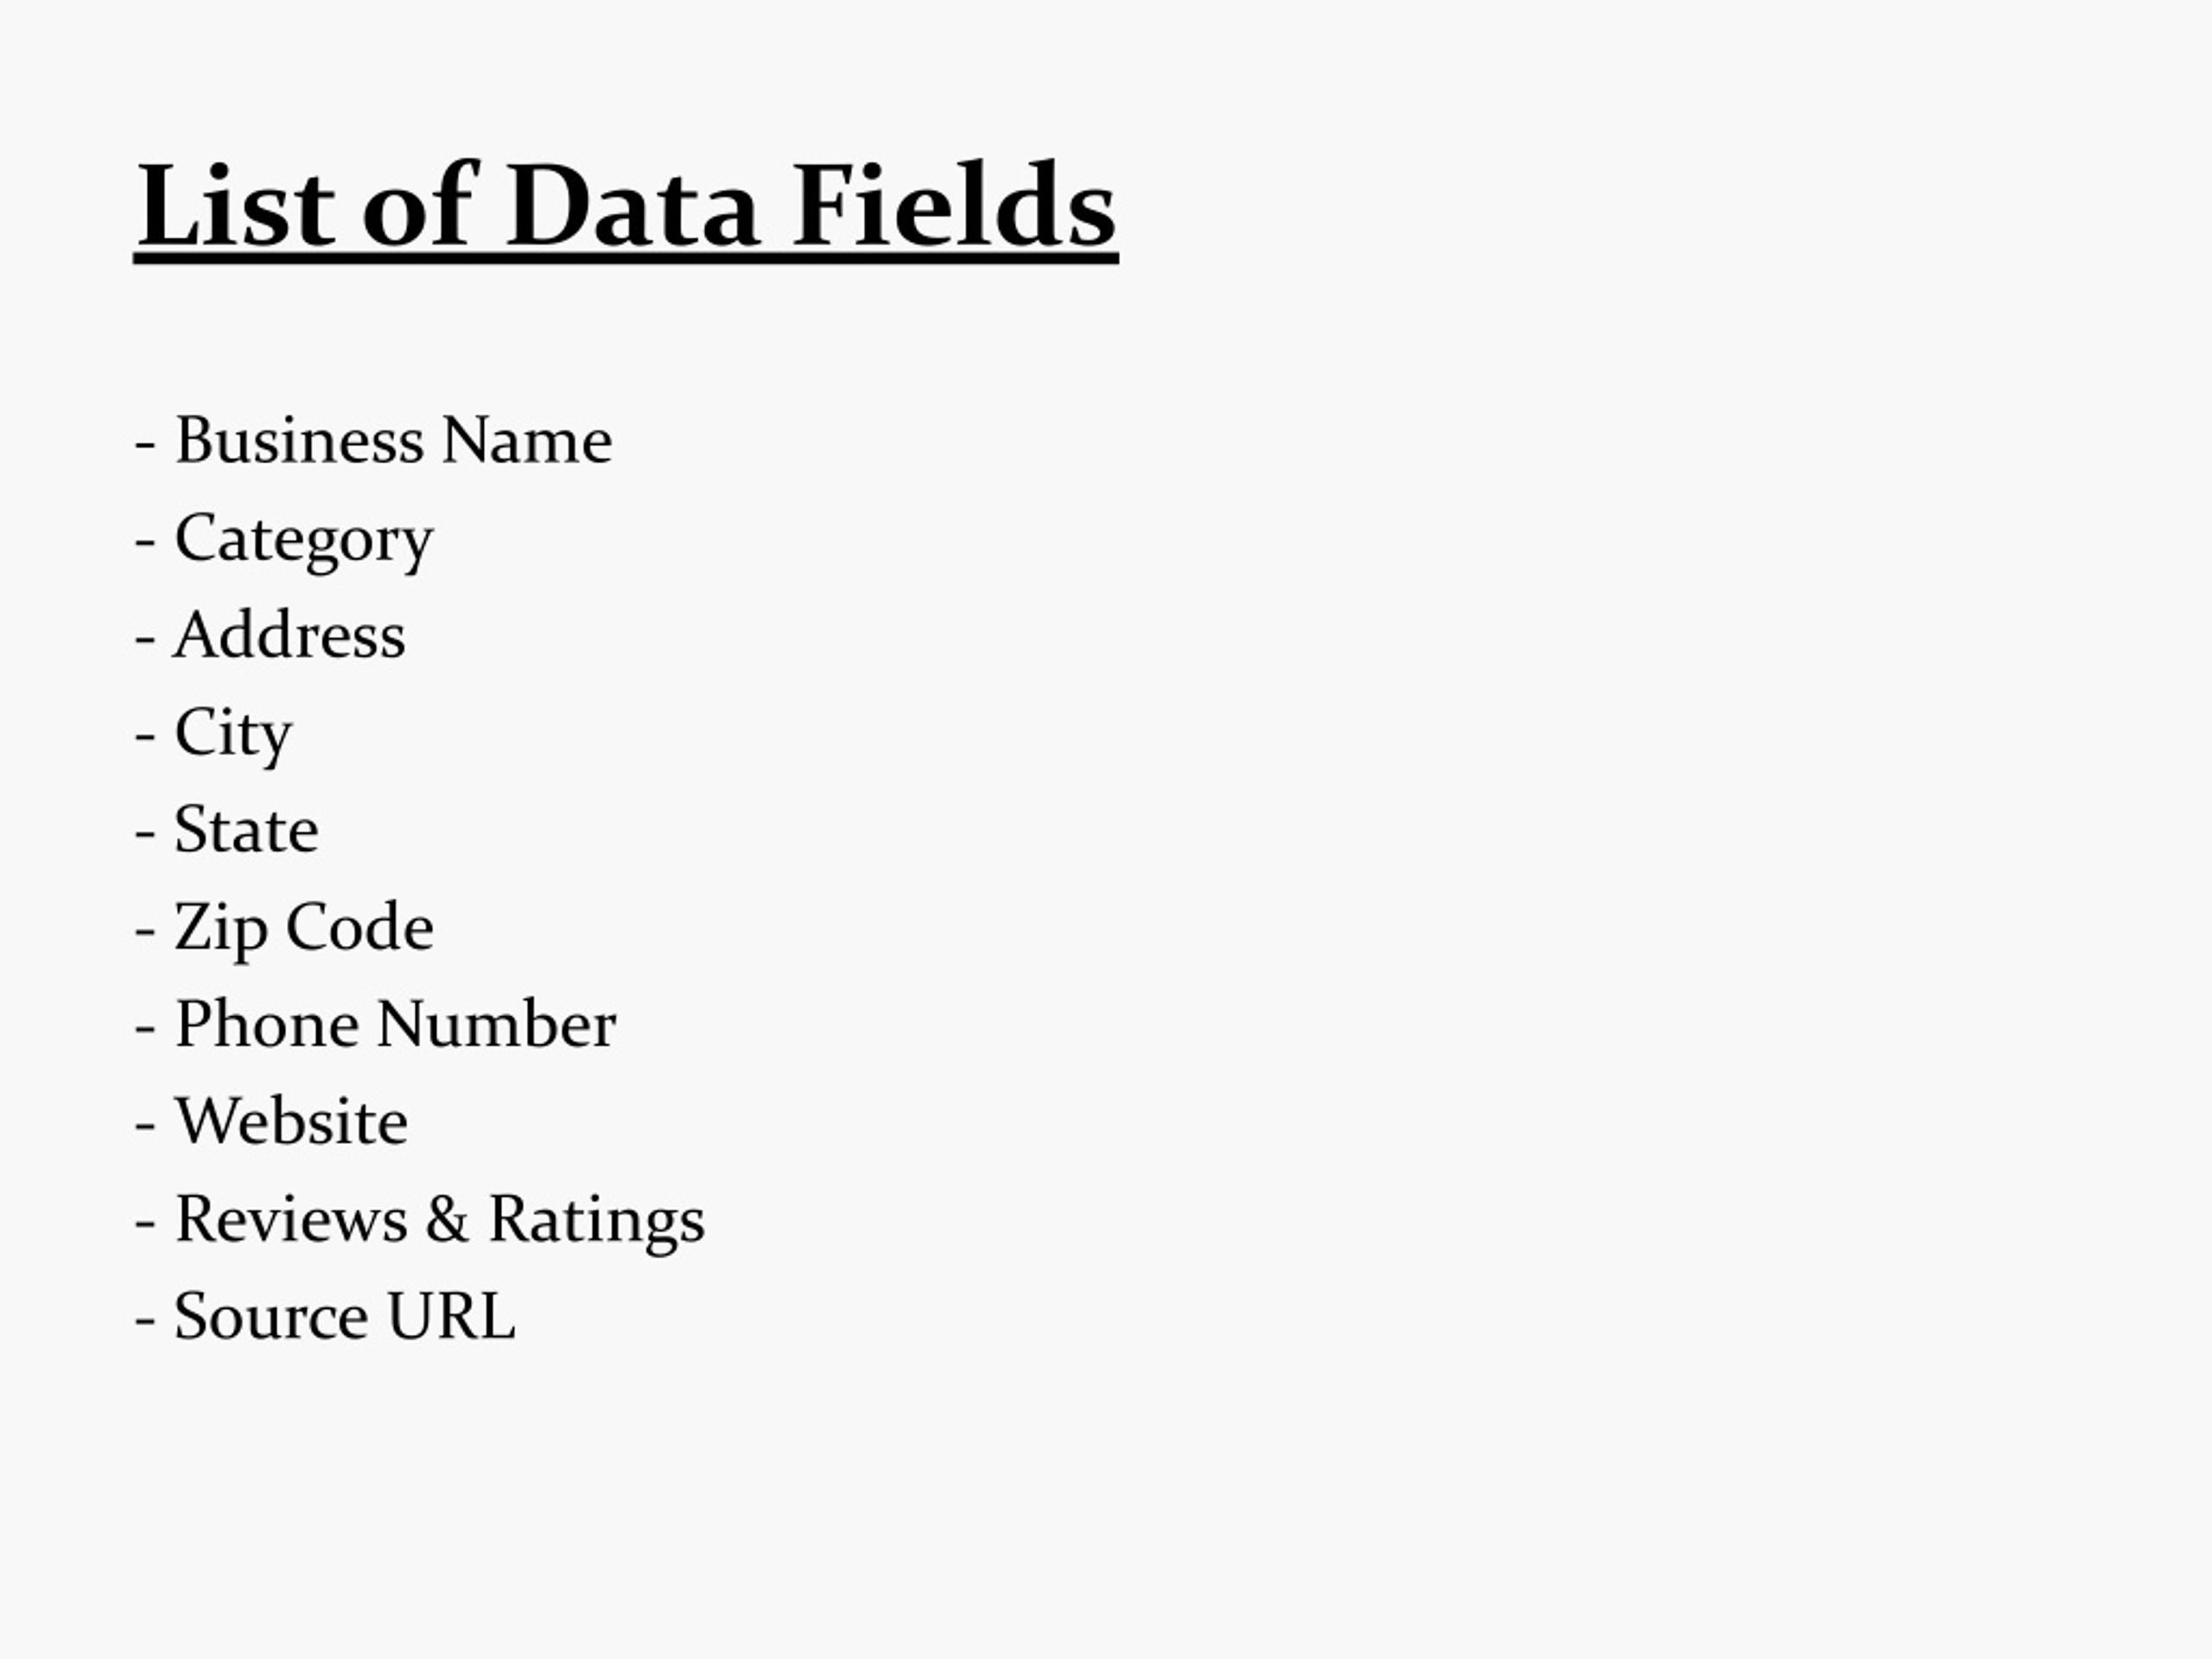Select the word "Name" after Business
The image size is (2212, 1659).
point(526,440)
